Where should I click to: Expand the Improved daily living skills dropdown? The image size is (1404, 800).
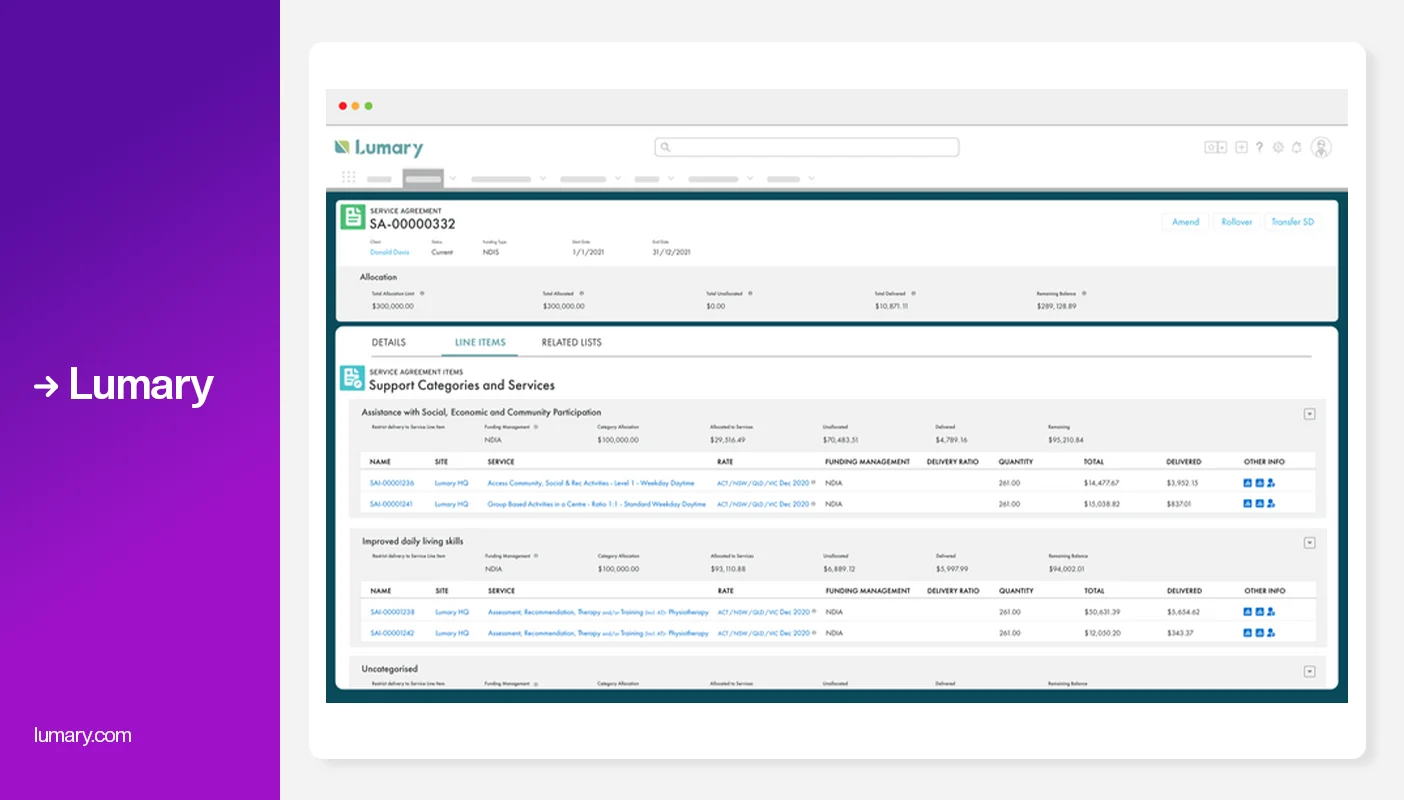click(x=1309, y=543)
